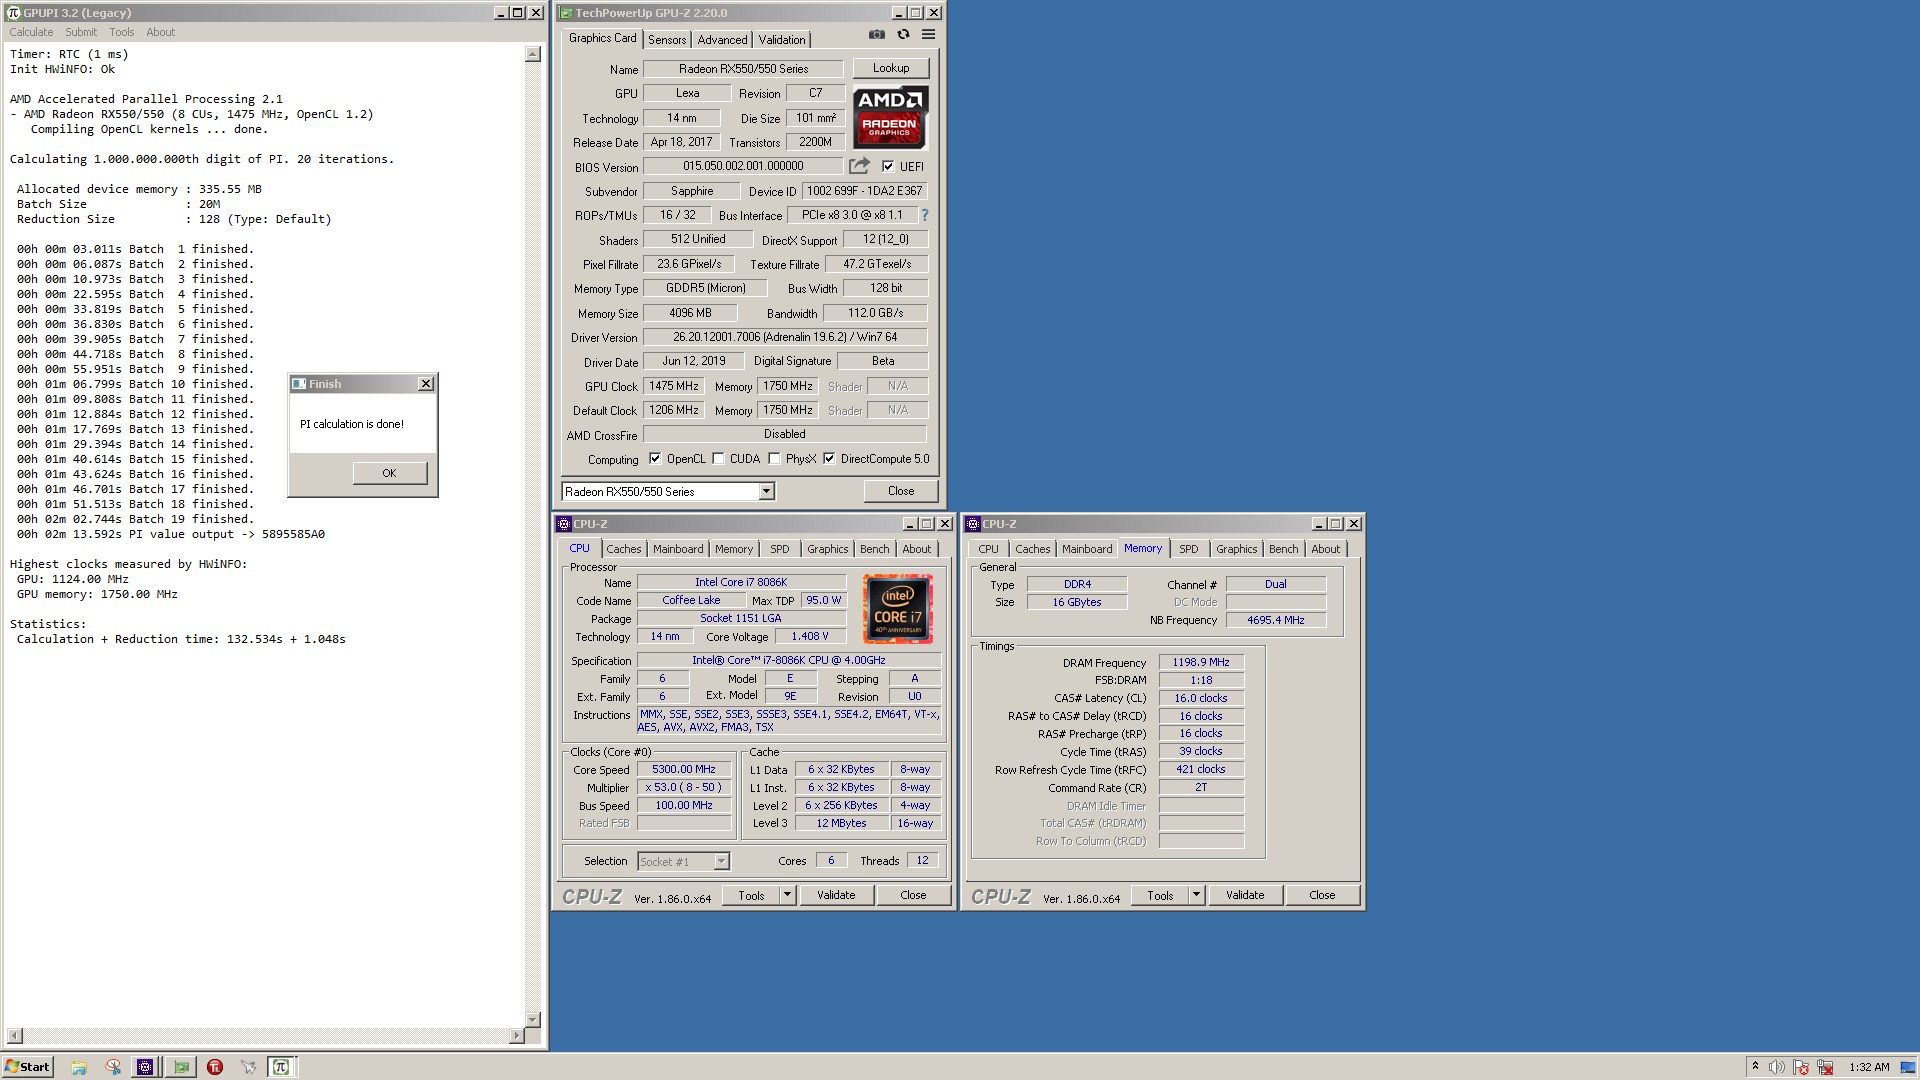Click the Close button in GPU-Z
The width and height of the screenshot is (1920, 1080).
[901, 491]
